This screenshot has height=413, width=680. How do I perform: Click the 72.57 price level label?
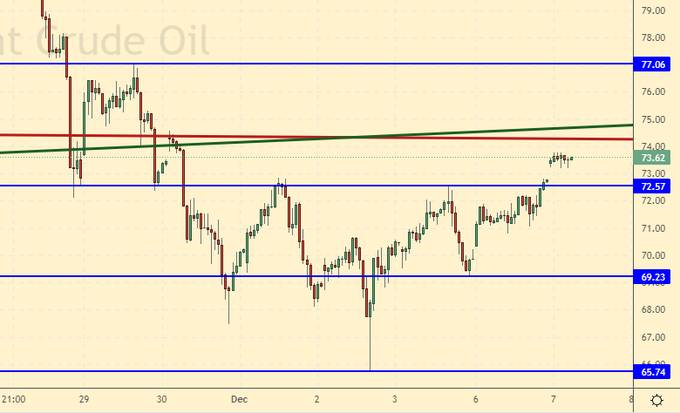tap(653, 186)
